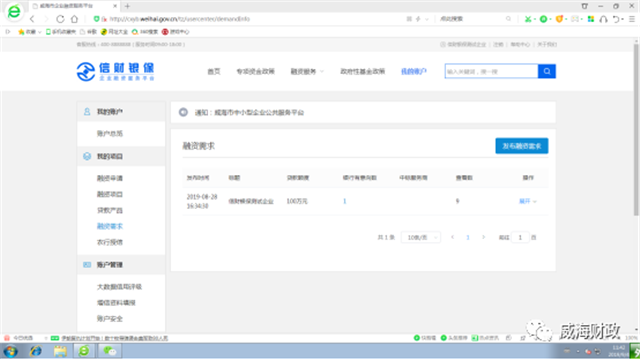
Task: Close the current browser tab
Action: [115, 6]
